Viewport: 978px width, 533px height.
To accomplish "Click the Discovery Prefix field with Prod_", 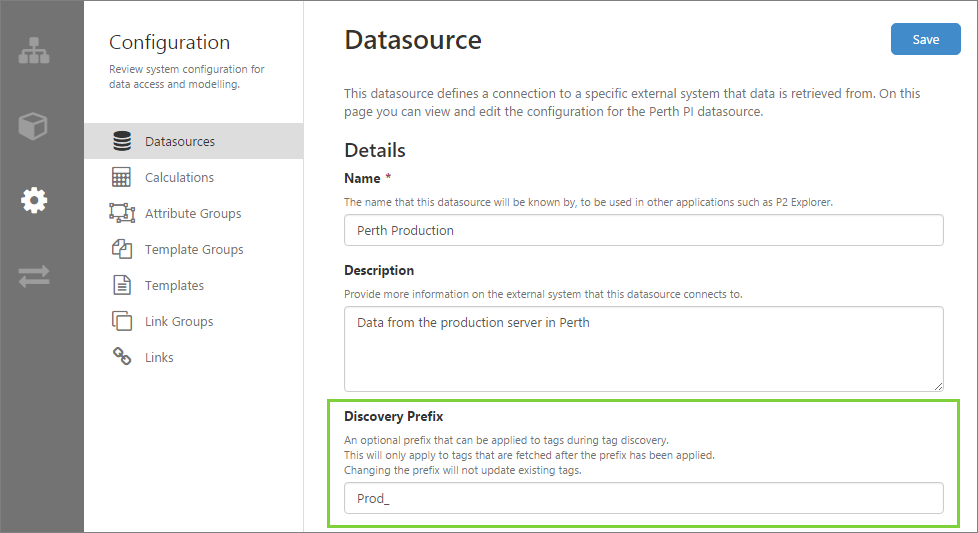I will 643,498.
